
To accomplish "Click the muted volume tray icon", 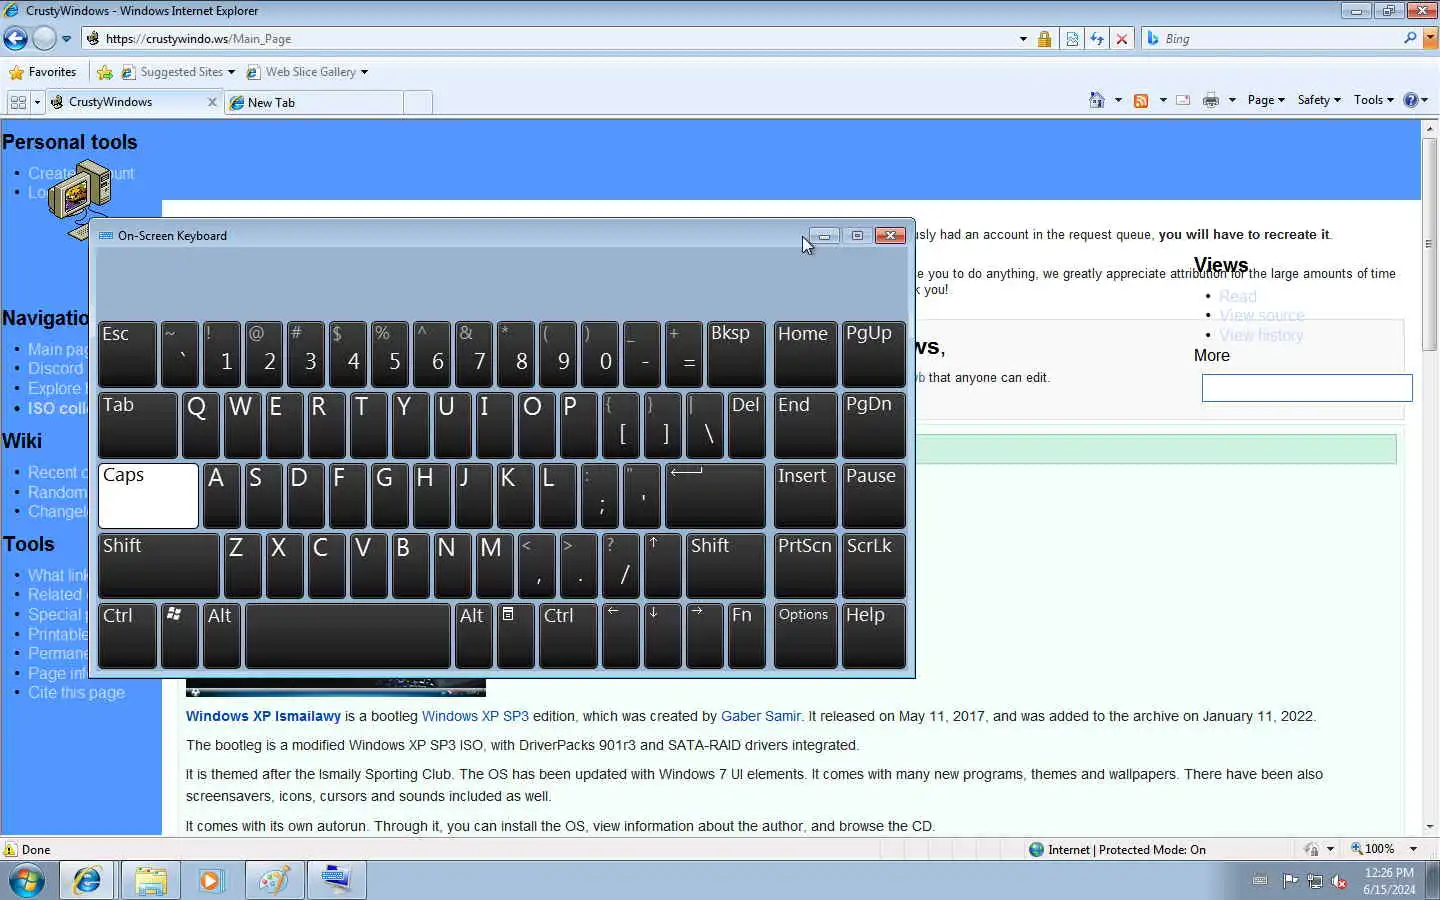I will [1340, 881].
